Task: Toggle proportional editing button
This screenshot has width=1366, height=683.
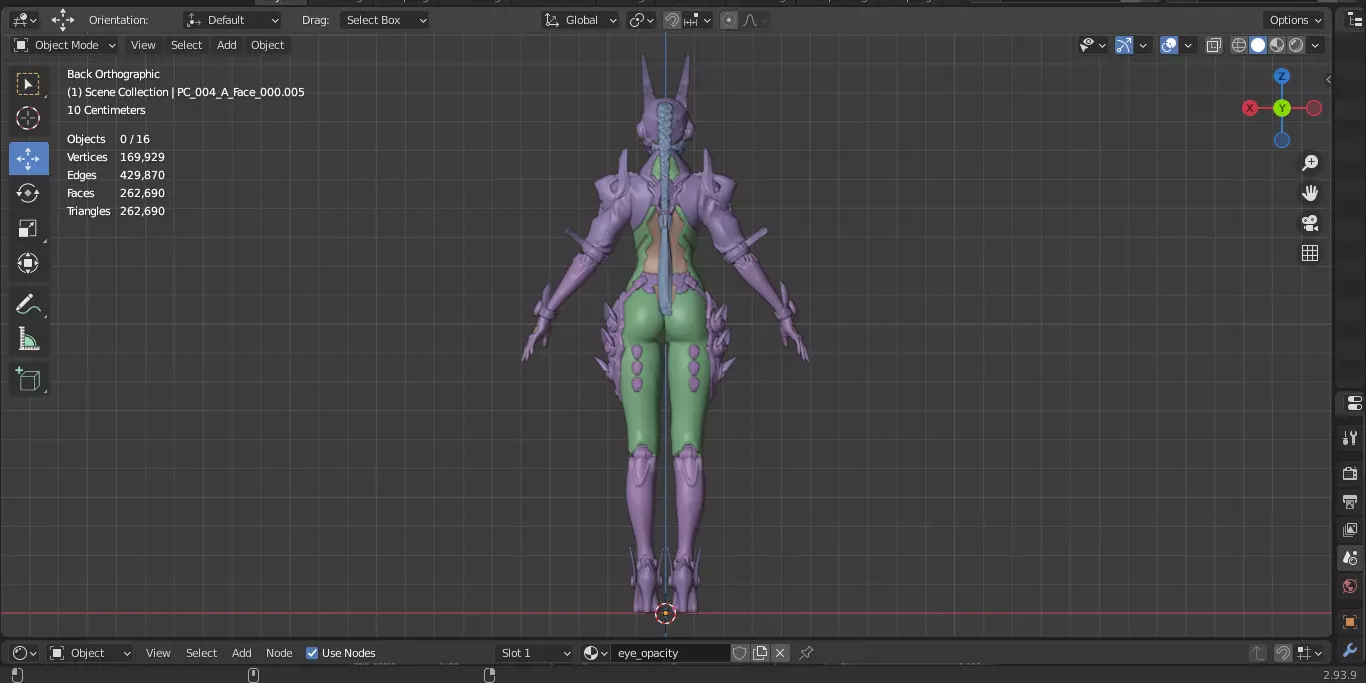Action: 728,20
